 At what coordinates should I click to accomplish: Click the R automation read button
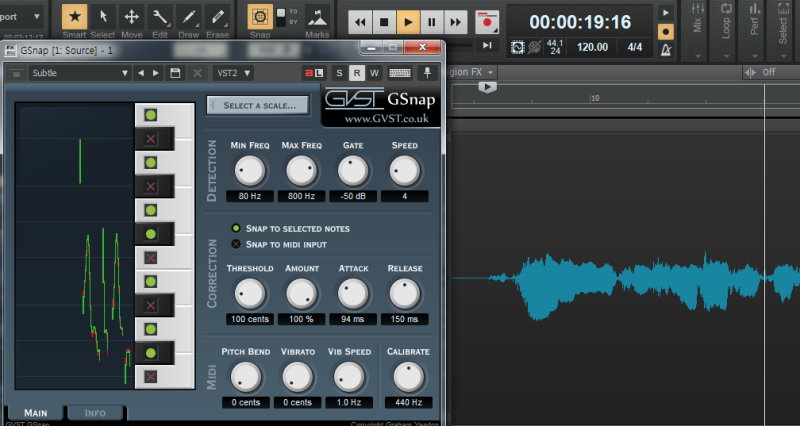click(357, 73)
